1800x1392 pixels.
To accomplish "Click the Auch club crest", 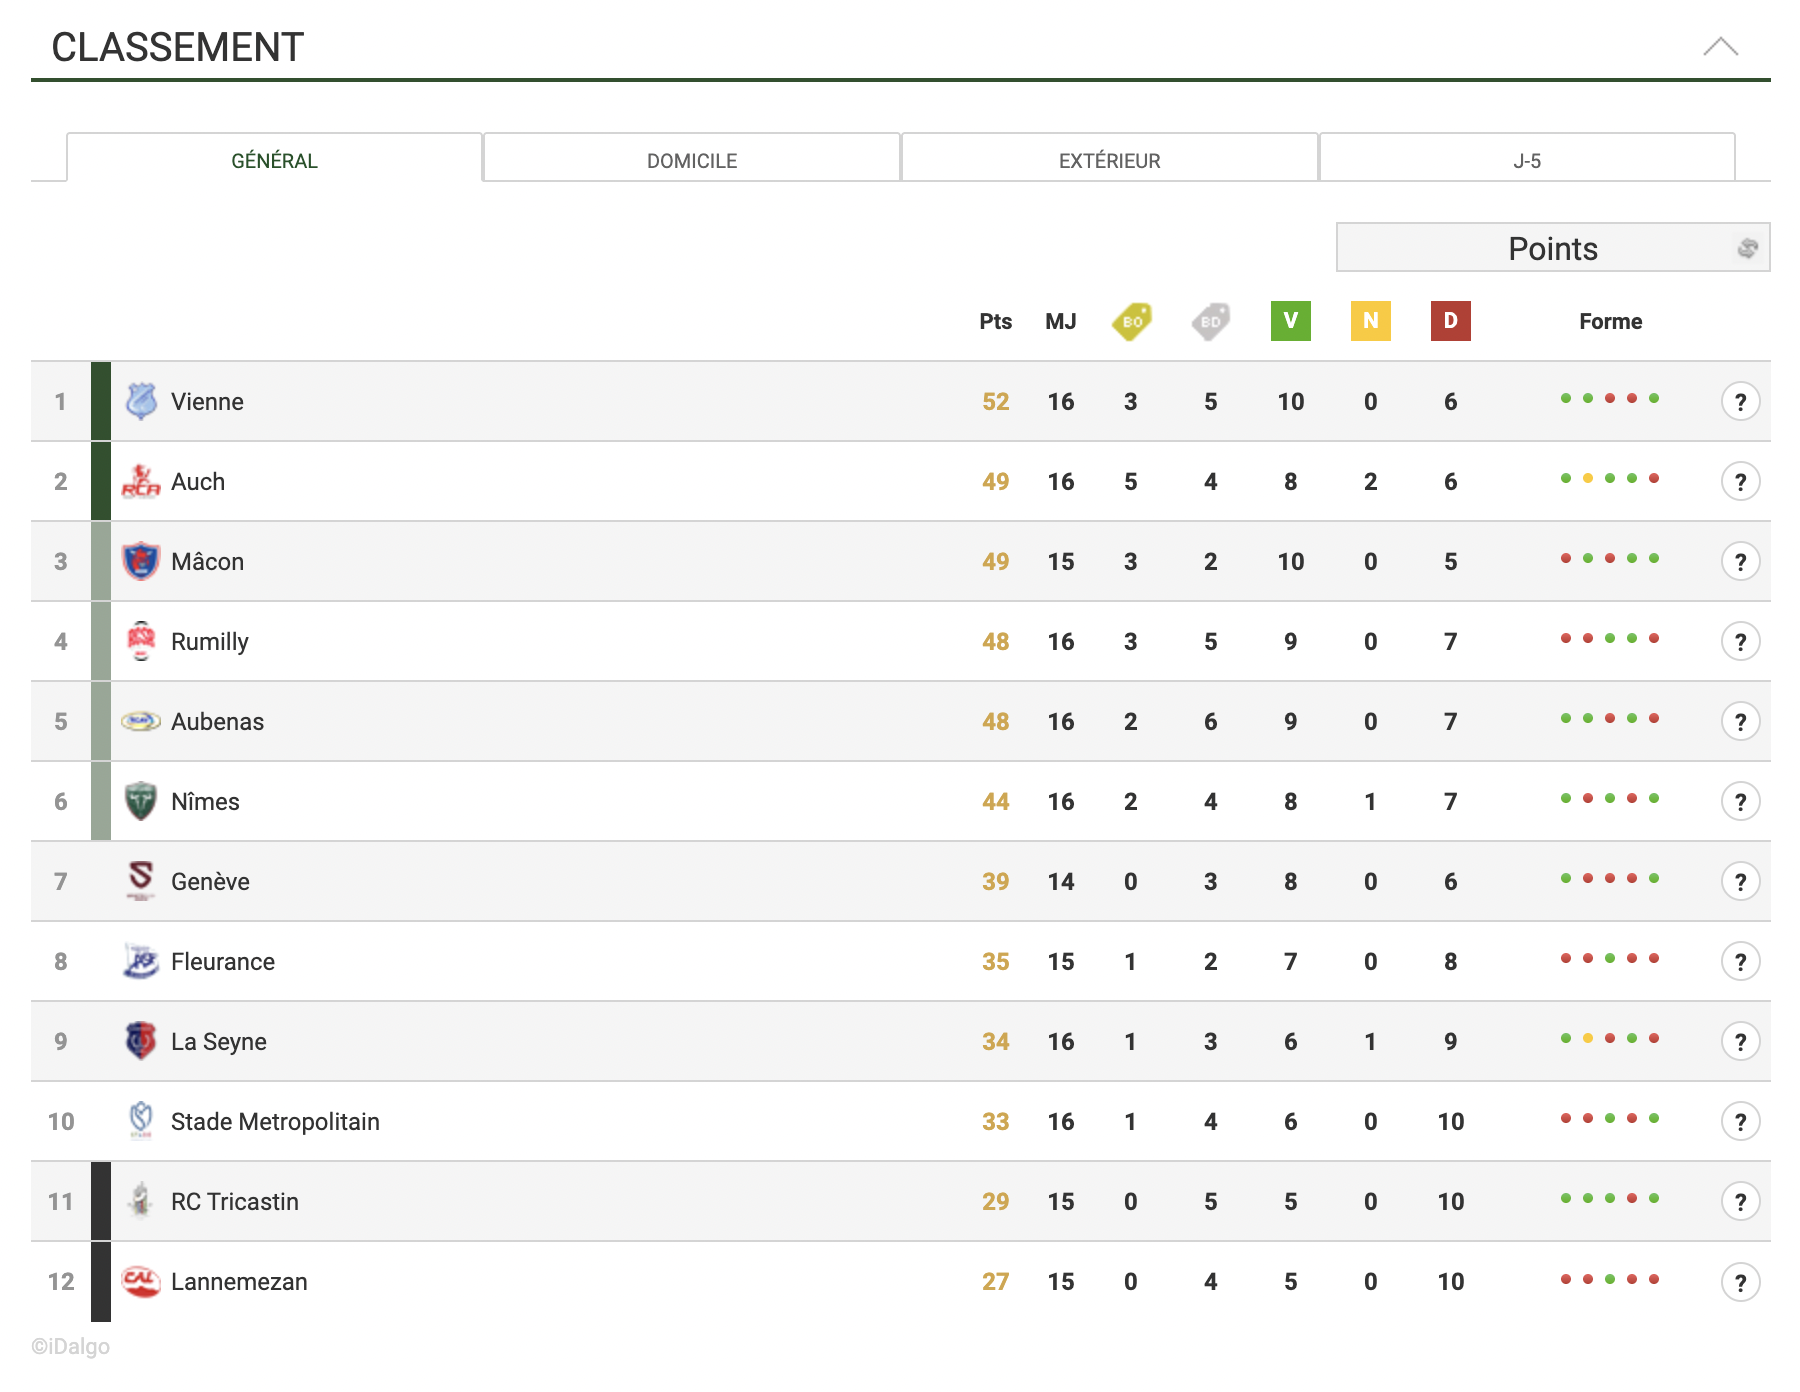I will [141, 481].
